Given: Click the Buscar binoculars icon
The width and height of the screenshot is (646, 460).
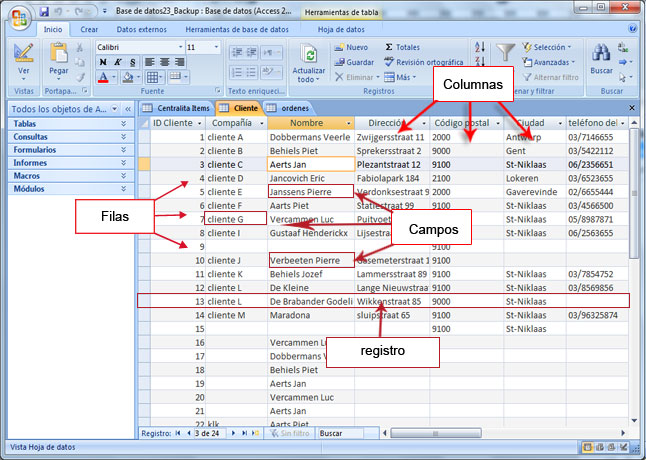Looking at the screenshot, I should [601, 54].
